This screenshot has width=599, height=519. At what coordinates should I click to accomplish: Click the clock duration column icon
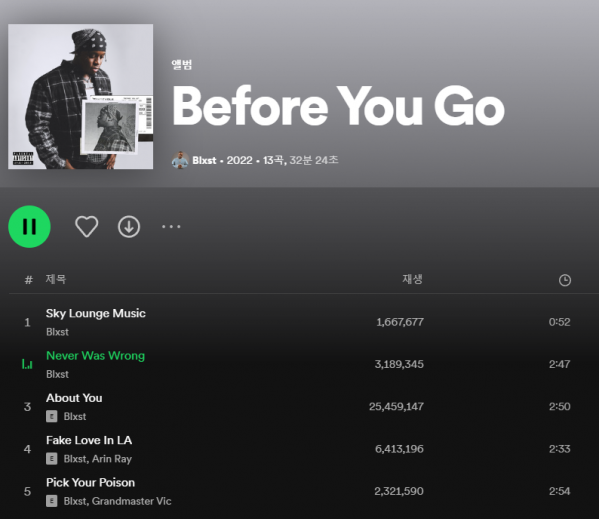pos(565,280)
